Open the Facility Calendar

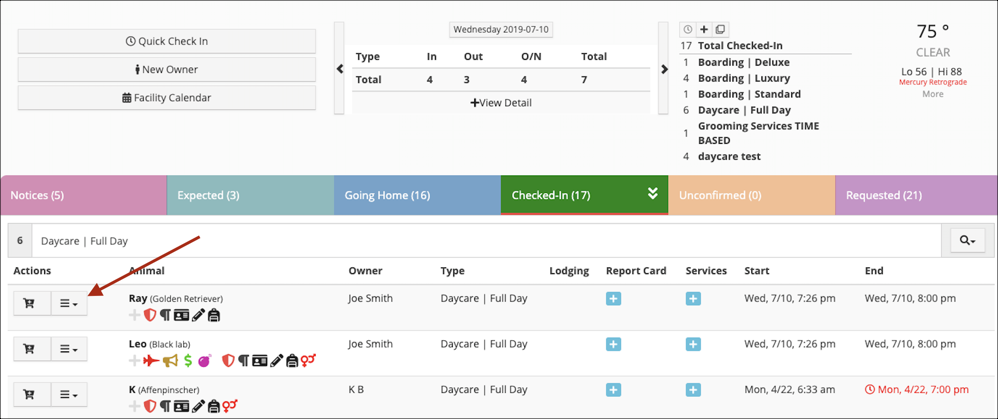click(x=167, y=98)
